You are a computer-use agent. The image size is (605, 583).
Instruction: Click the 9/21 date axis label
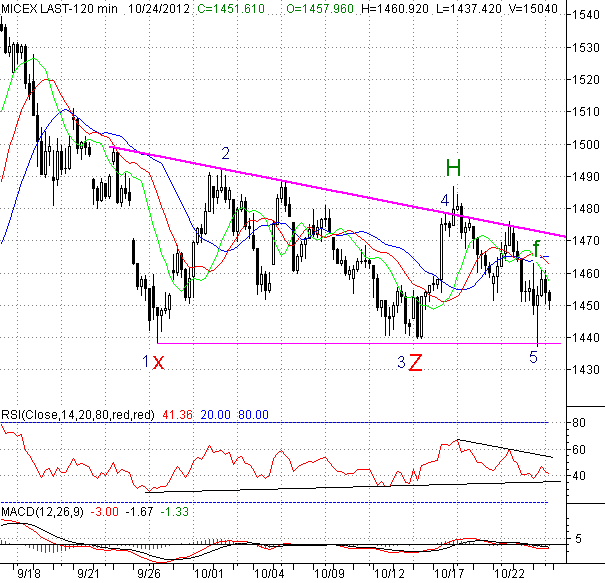88,574
